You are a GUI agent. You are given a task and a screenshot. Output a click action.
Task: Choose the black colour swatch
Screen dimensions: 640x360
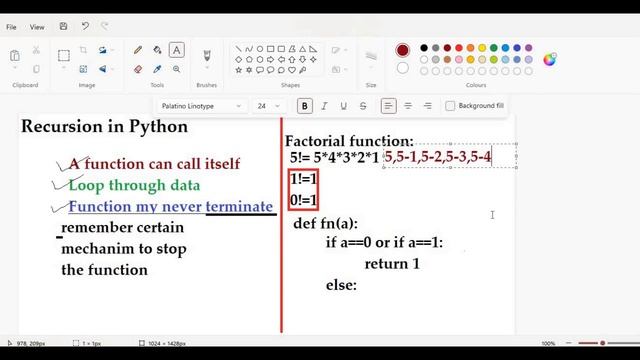tap(424, 48)
